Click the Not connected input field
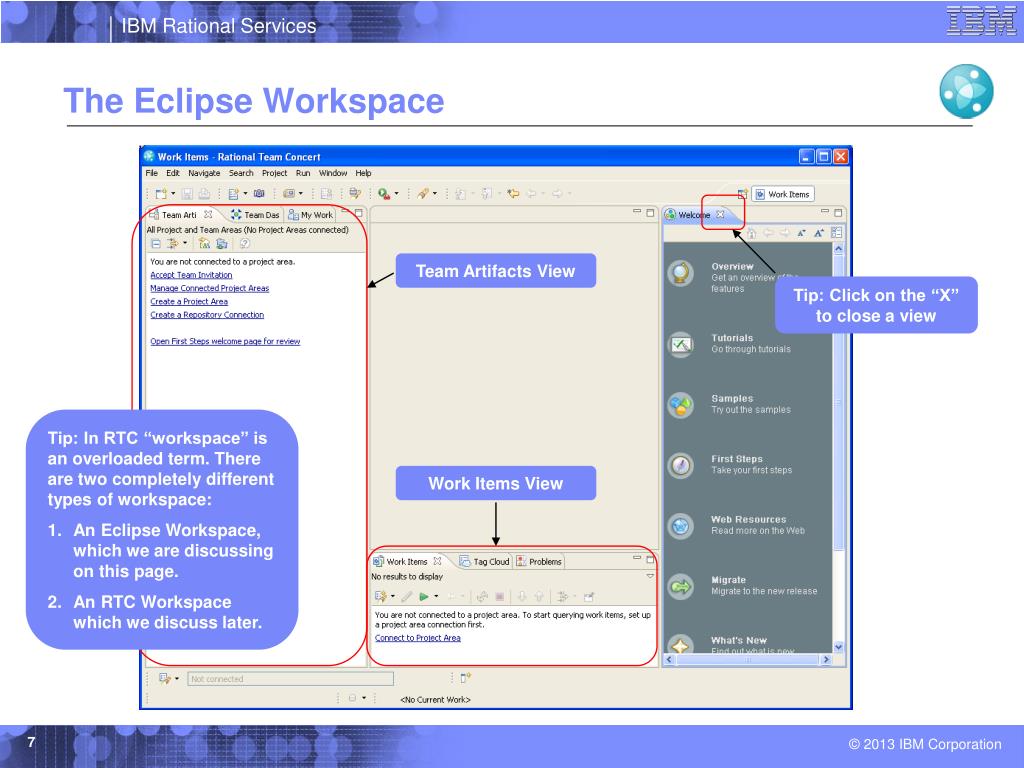Image resolution: width=1024 pixels, height=768 pixels. [x=291, y=679]
